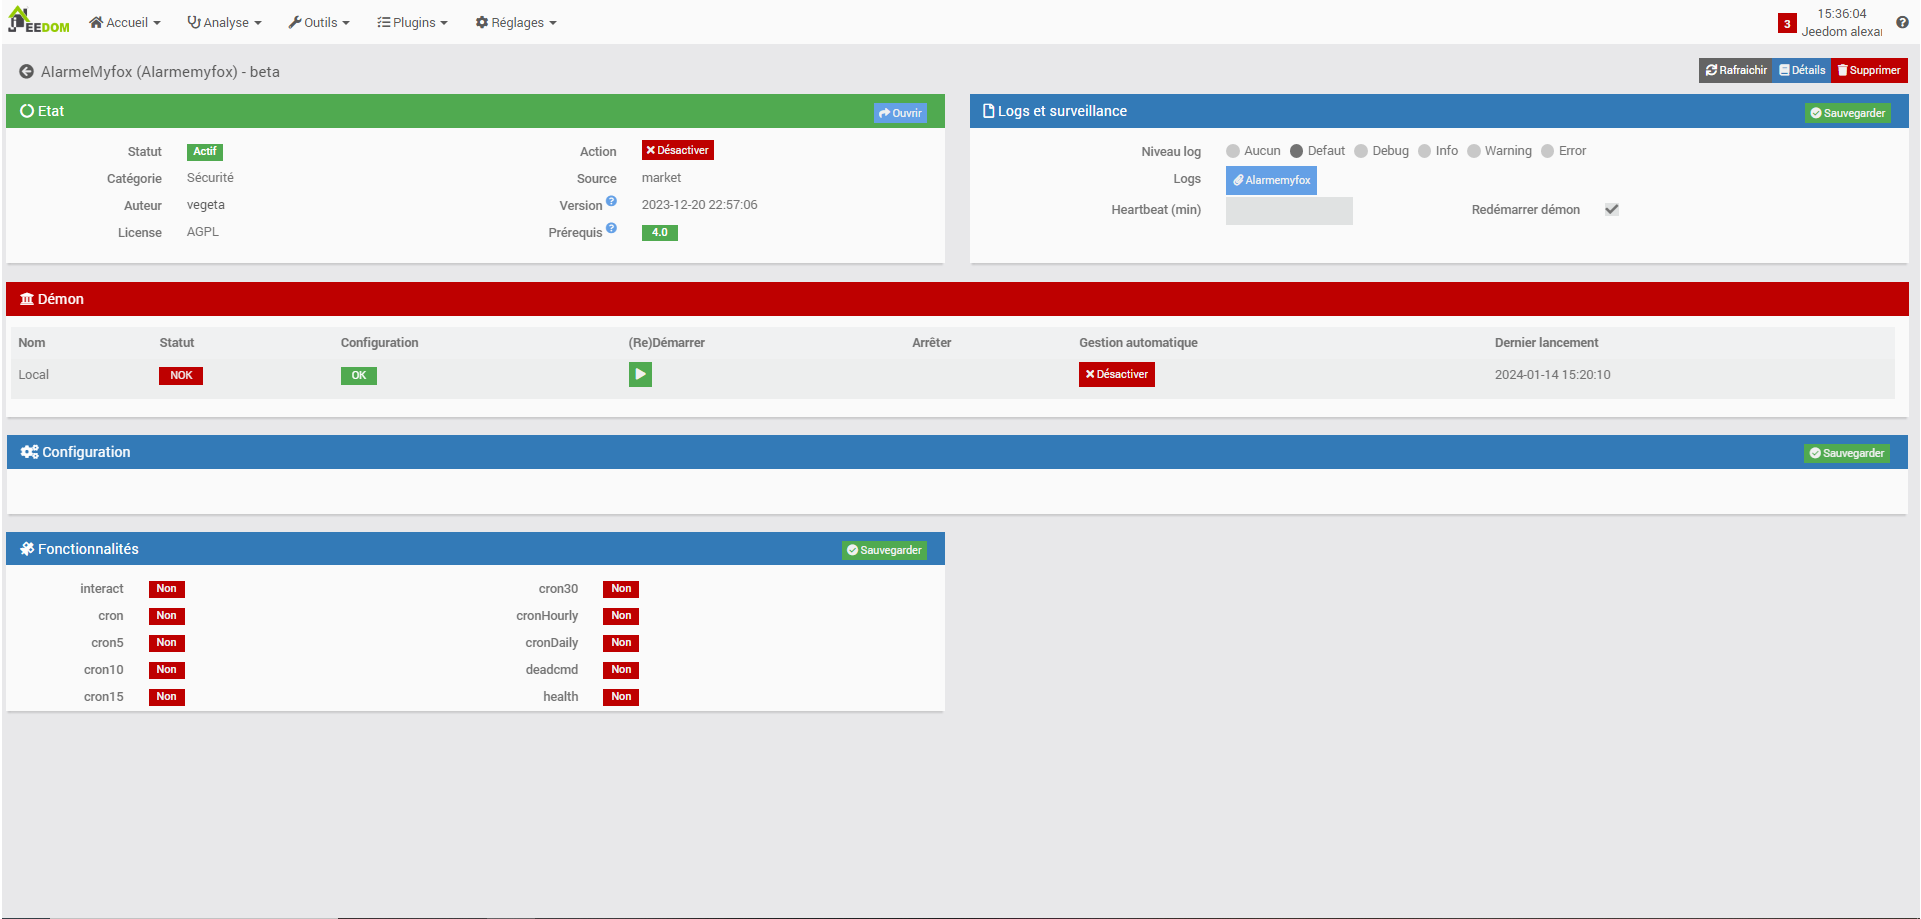This screenshot has height=919, width=1921.
Task: Click the AlarmeMyfox (Alarmemyfox) - beta title
Action: pos(160,72)
